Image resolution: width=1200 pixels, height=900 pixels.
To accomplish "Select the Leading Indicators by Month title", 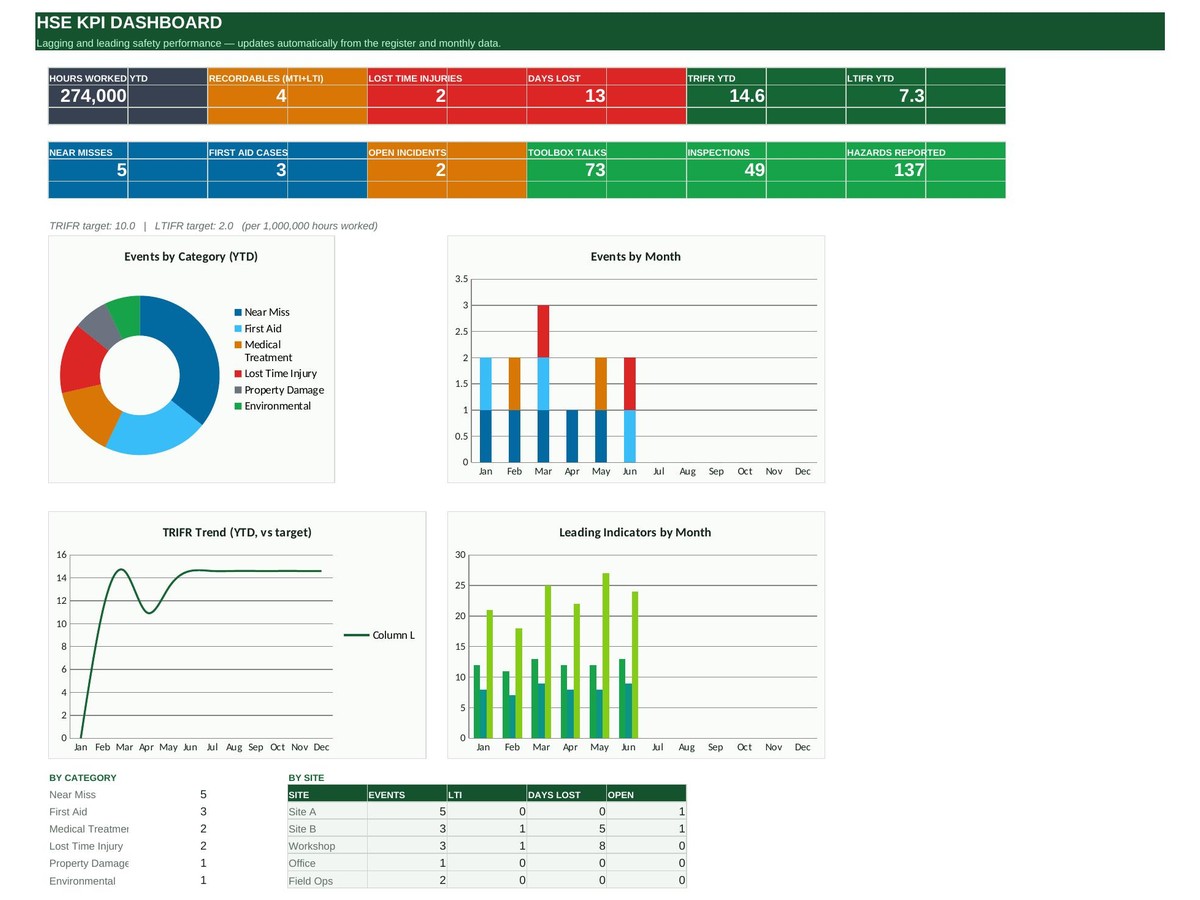I will coord(635,532).
